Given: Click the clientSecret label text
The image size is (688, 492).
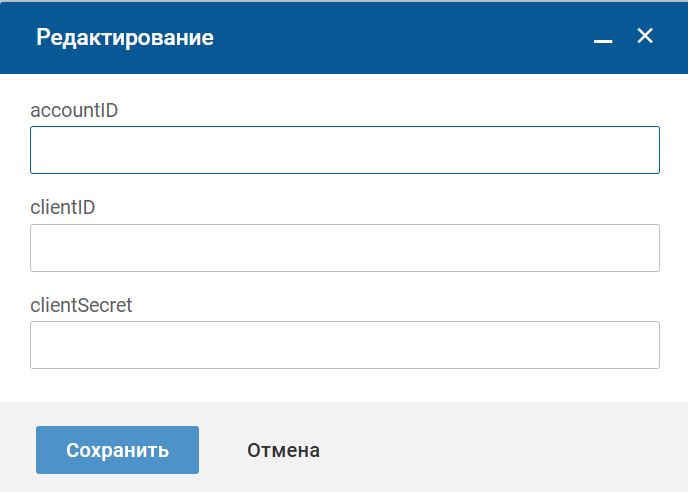Looking at the screenshot, I should click(81, 305).
